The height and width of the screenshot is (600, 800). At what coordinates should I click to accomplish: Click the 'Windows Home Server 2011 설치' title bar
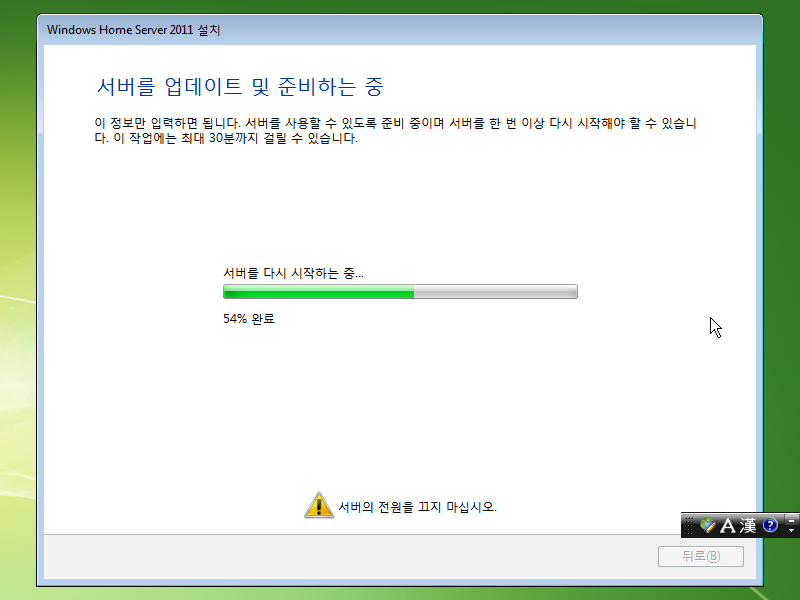[x=400, y=30]
